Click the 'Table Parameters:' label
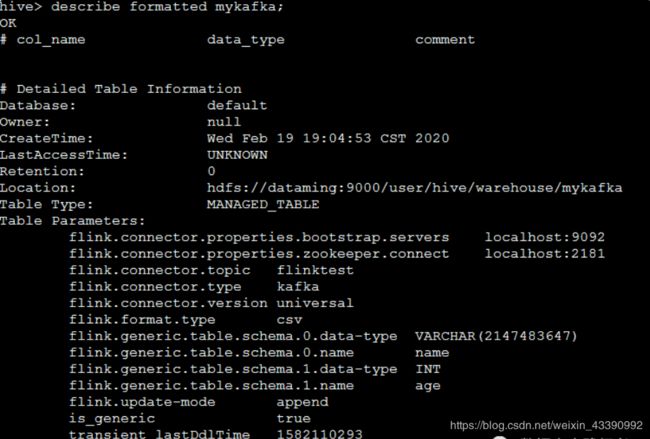This screenshot has width=650, height=439. point(73,220)
